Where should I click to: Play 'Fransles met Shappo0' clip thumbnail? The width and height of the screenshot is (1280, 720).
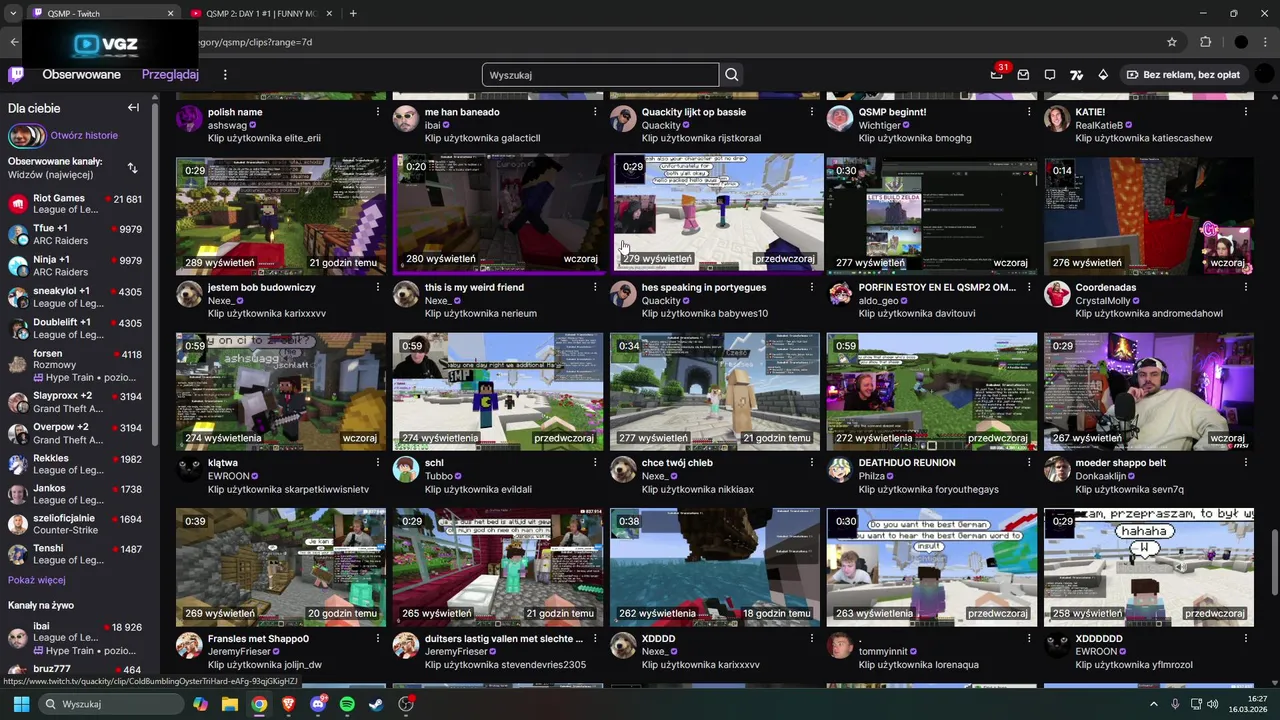pyautogui.click(x=281, y=567)
